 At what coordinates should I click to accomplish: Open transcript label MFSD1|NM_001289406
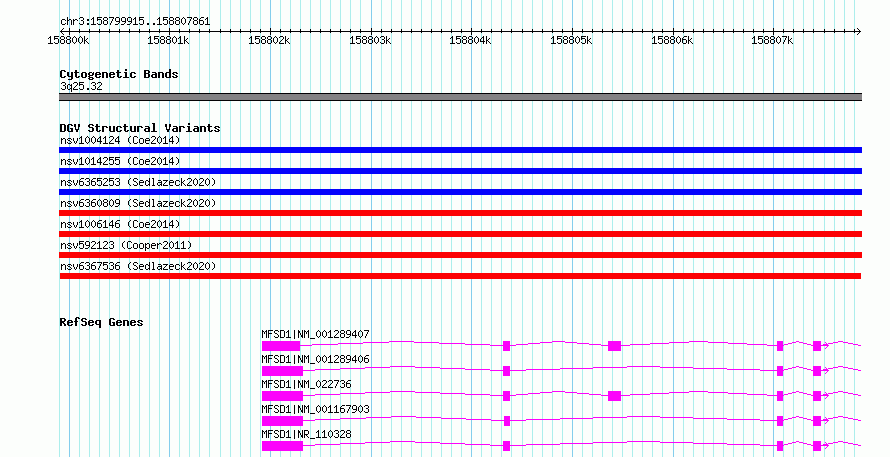coord(315,359)
